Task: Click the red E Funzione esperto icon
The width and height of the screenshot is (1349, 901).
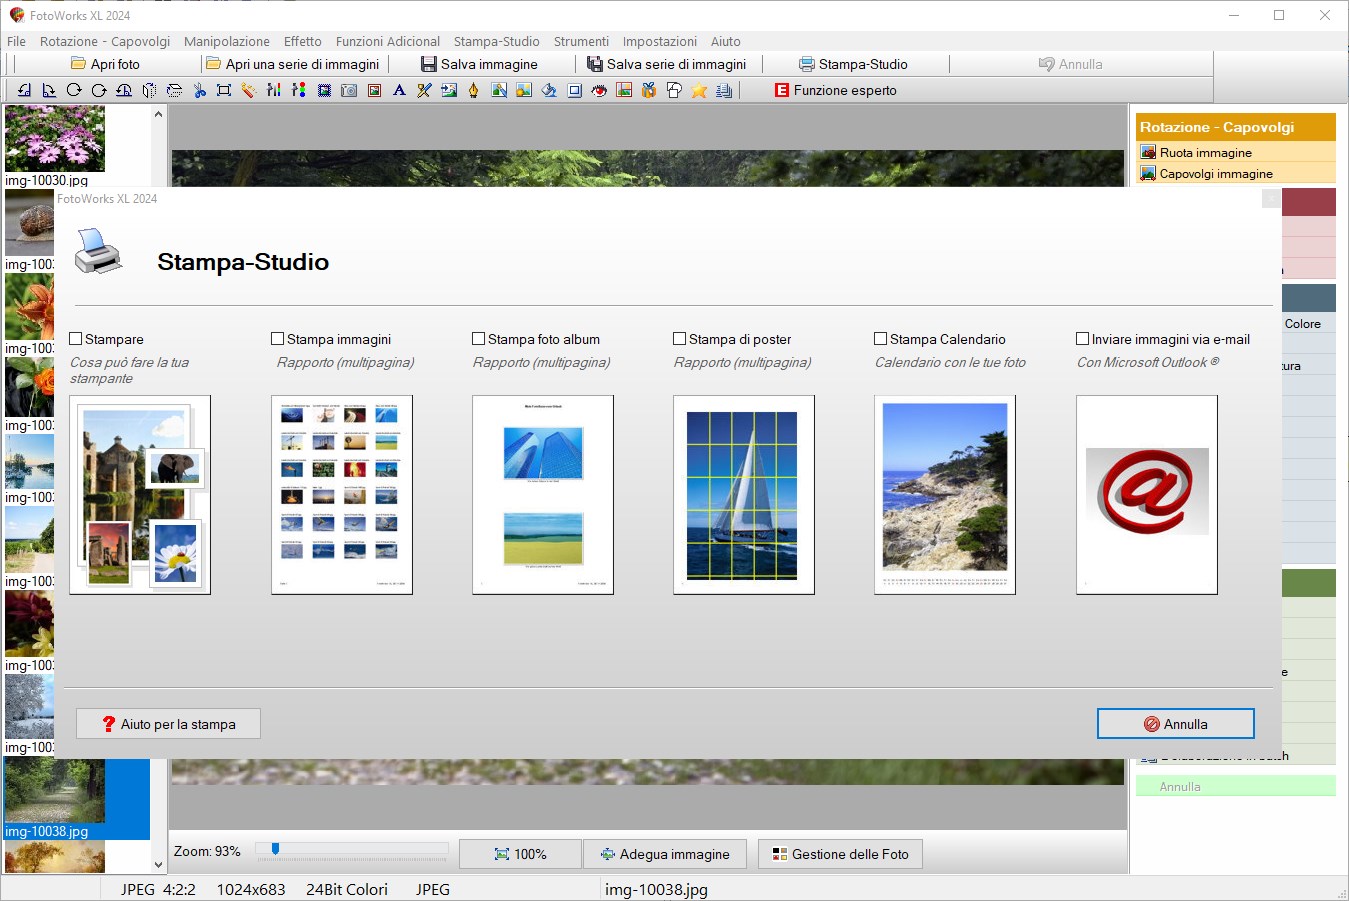Action: pos(782,90)
